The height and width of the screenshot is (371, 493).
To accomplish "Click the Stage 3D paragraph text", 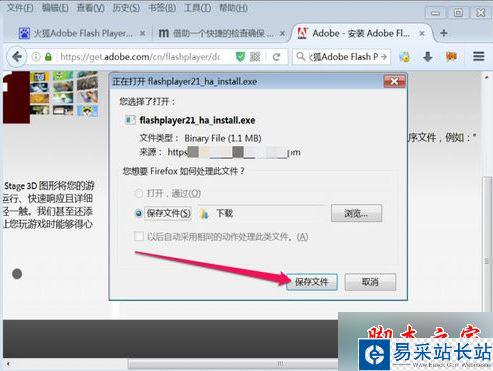I will [x=49, y=205].
